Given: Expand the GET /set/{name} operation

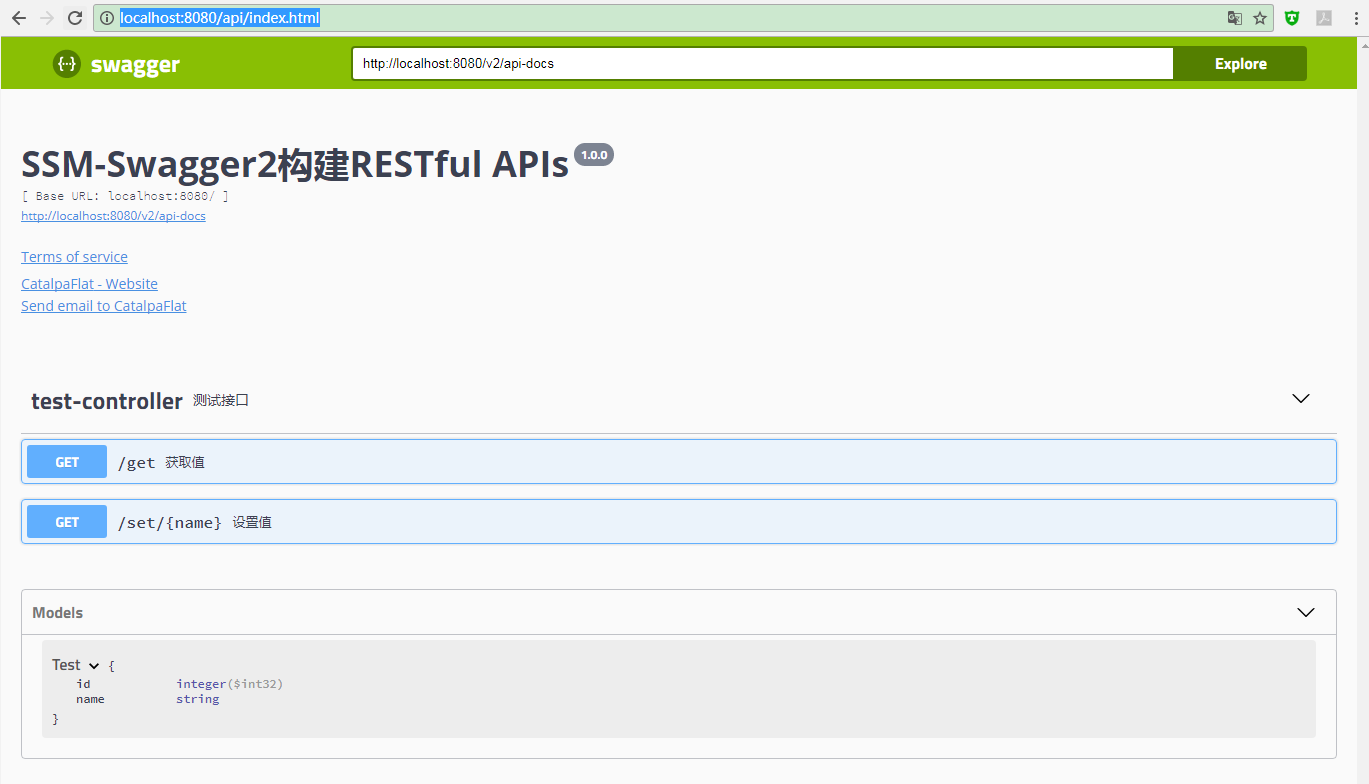Looking at the screenshot, I should [x=678, y=522].
